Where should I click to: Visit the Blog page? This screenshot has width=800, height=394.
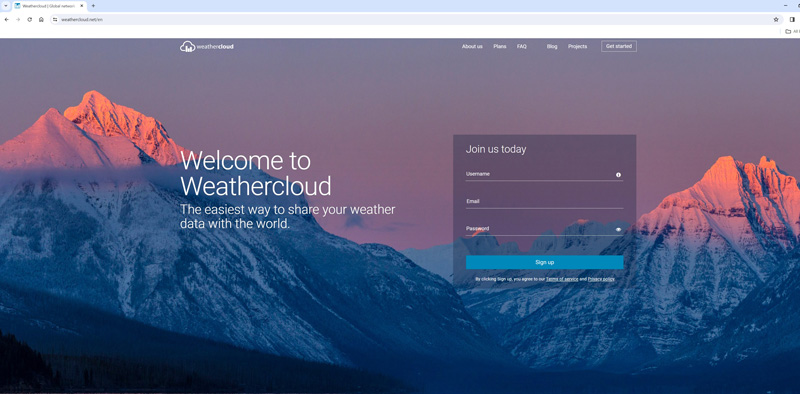click(552, 46)
